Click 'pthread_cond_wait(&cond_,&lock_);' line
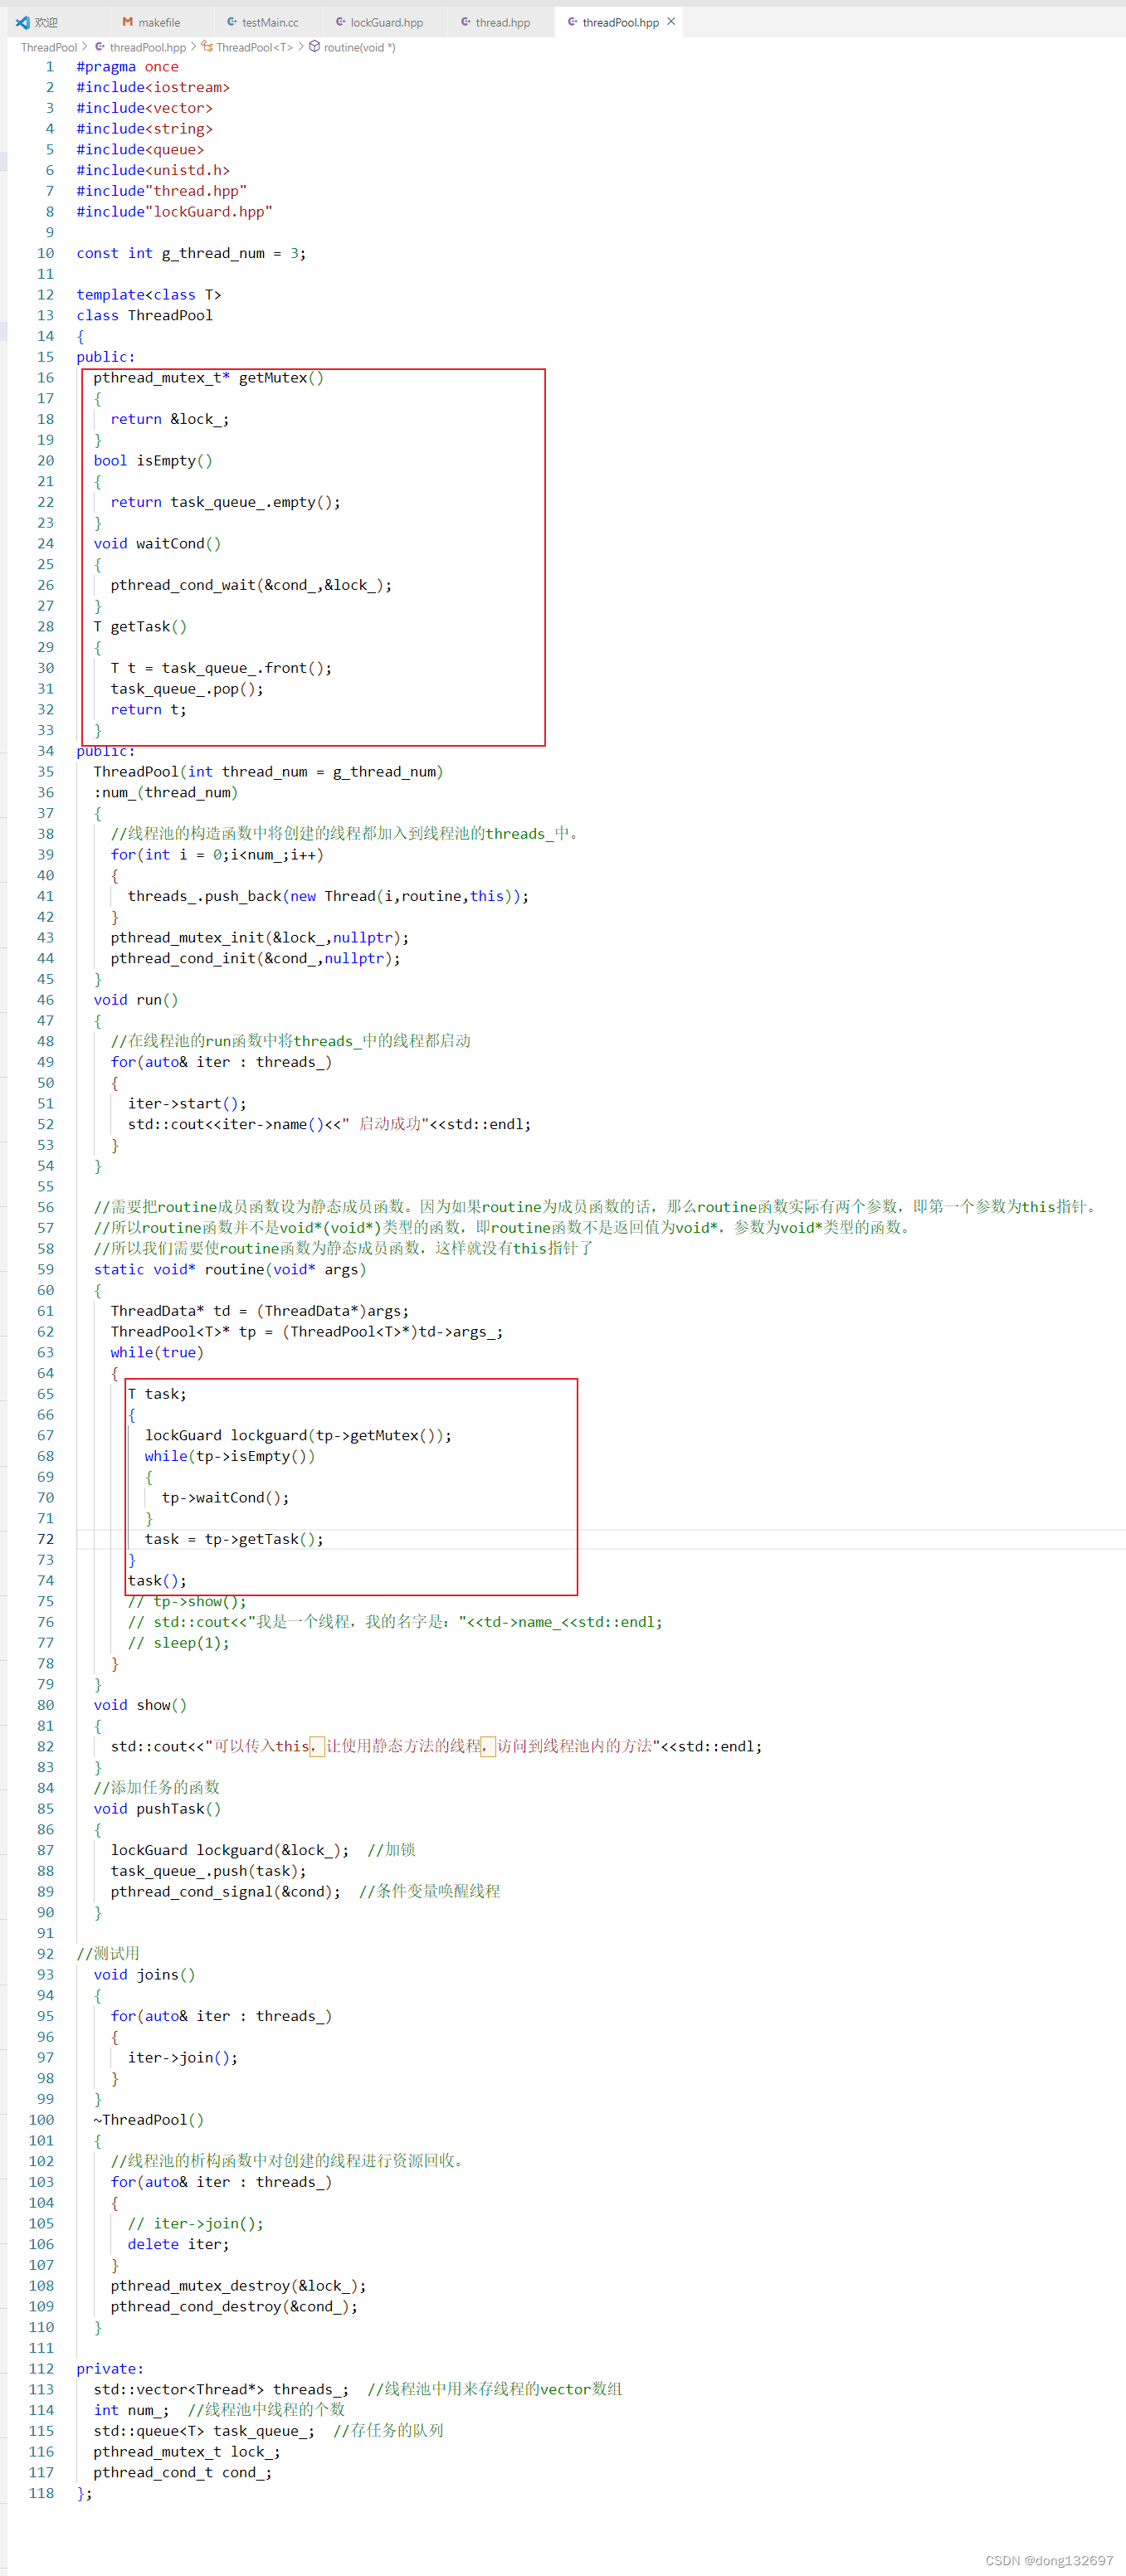Image resolution: width=1126 pixels, height=2576 pixels. [x=251, y=585]
